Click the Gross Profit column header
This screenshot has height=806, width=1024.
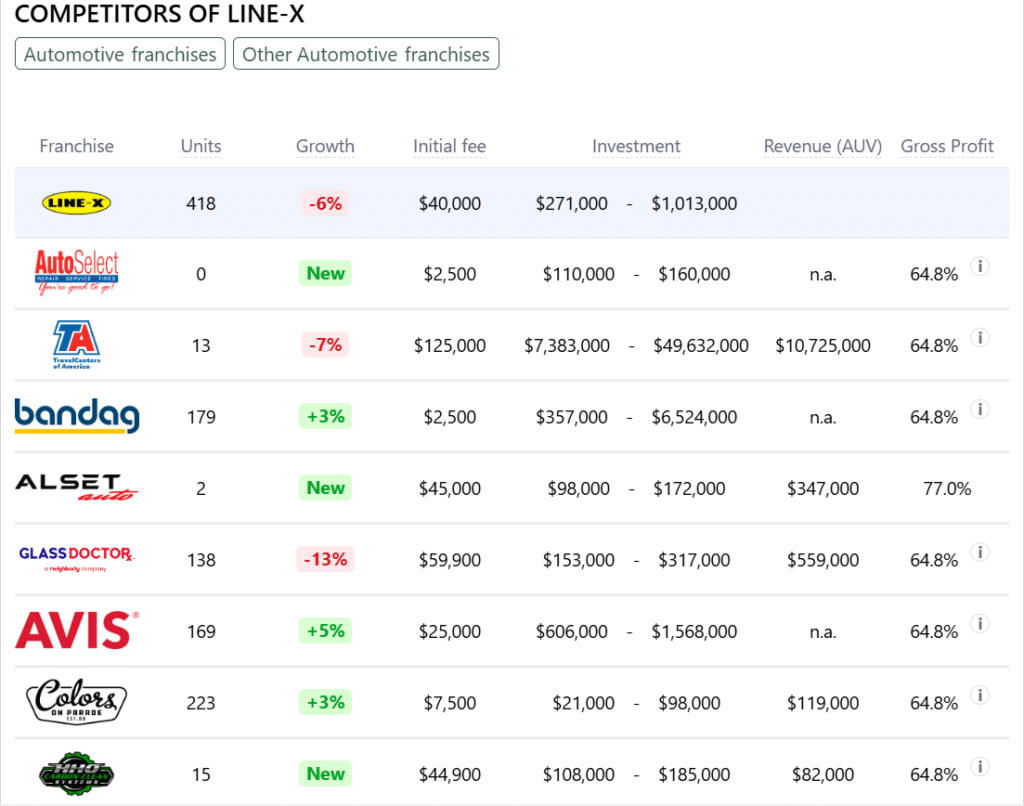pos(947,146)
